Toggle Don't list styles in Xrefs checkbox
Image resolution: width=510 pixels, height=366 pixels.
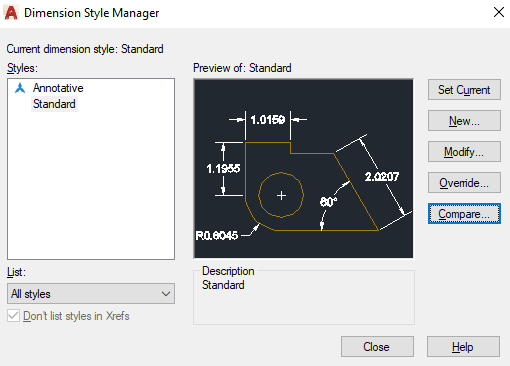(x=13, y=316)
